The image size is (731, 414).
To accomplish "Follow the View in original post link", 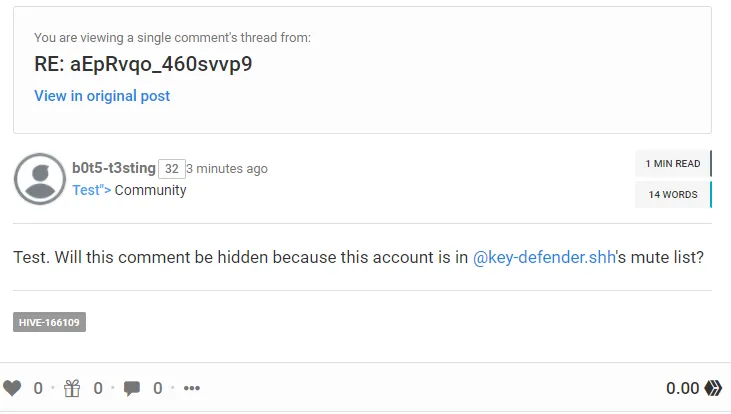I will [102, 96].
